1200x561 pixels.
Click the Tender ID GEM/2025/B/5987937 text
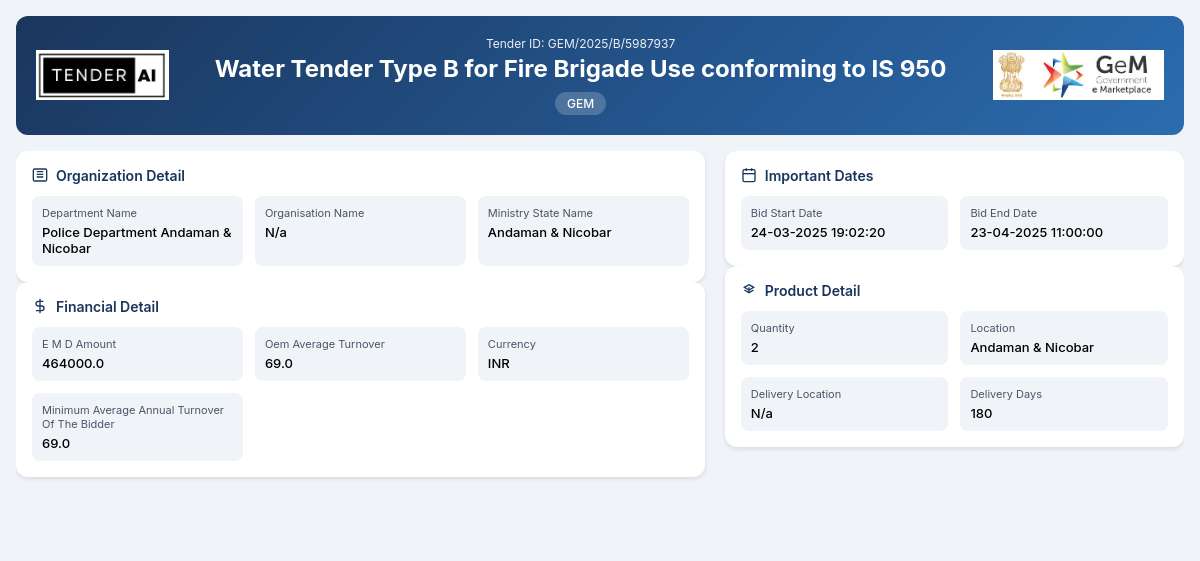click(580, 44)
